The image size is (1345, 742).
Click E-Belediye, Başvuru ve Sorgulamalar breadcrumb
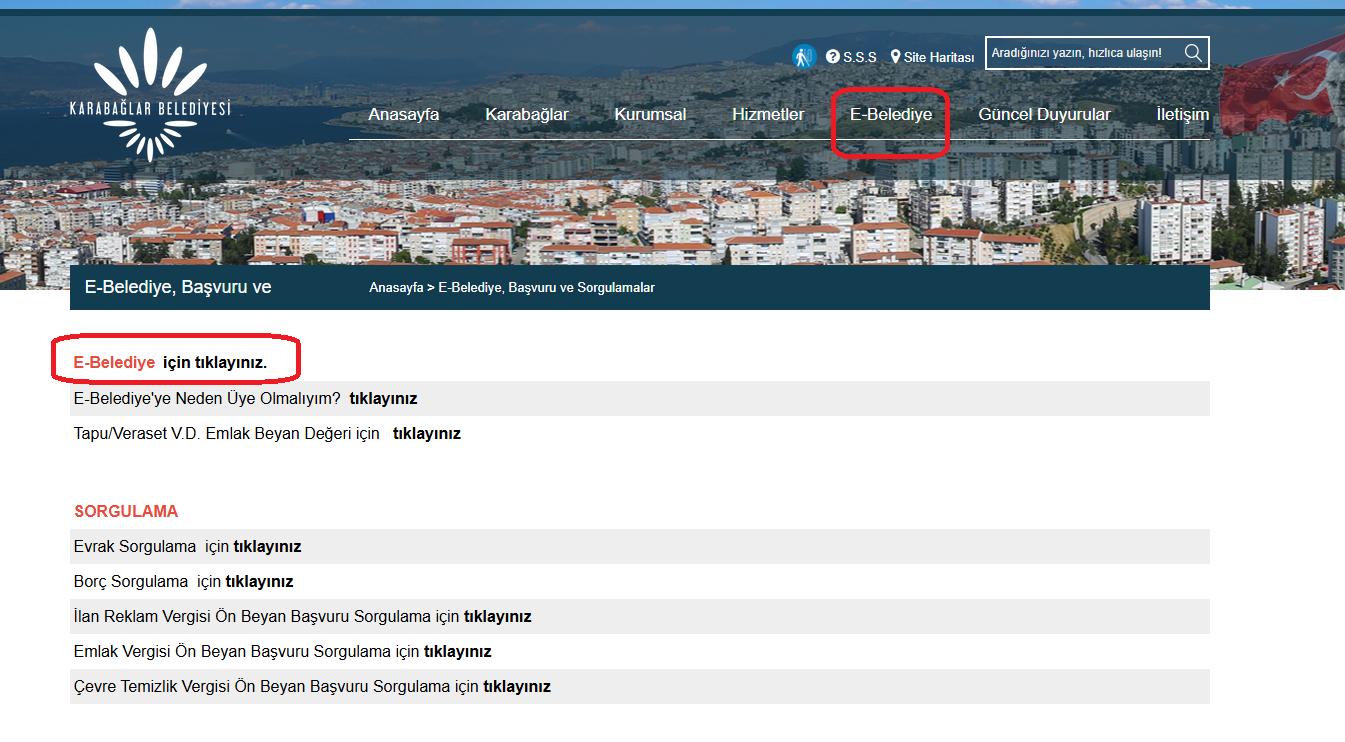pos(546,288)
